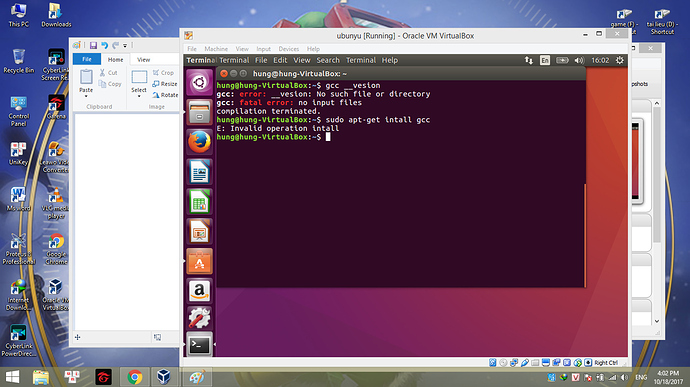
Task: Open Chrome from the Windows taskbar
Action: [135, 377]
